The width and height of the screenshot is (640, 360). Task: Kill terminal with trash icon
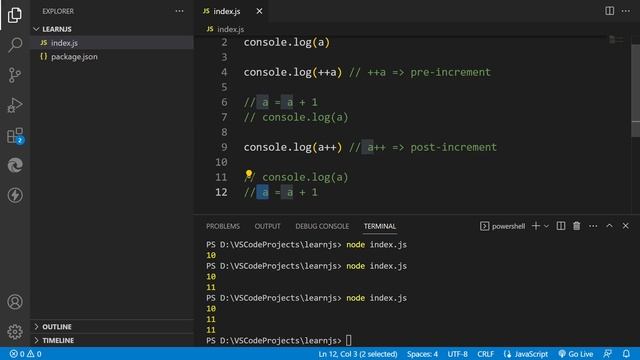[576, 226]
